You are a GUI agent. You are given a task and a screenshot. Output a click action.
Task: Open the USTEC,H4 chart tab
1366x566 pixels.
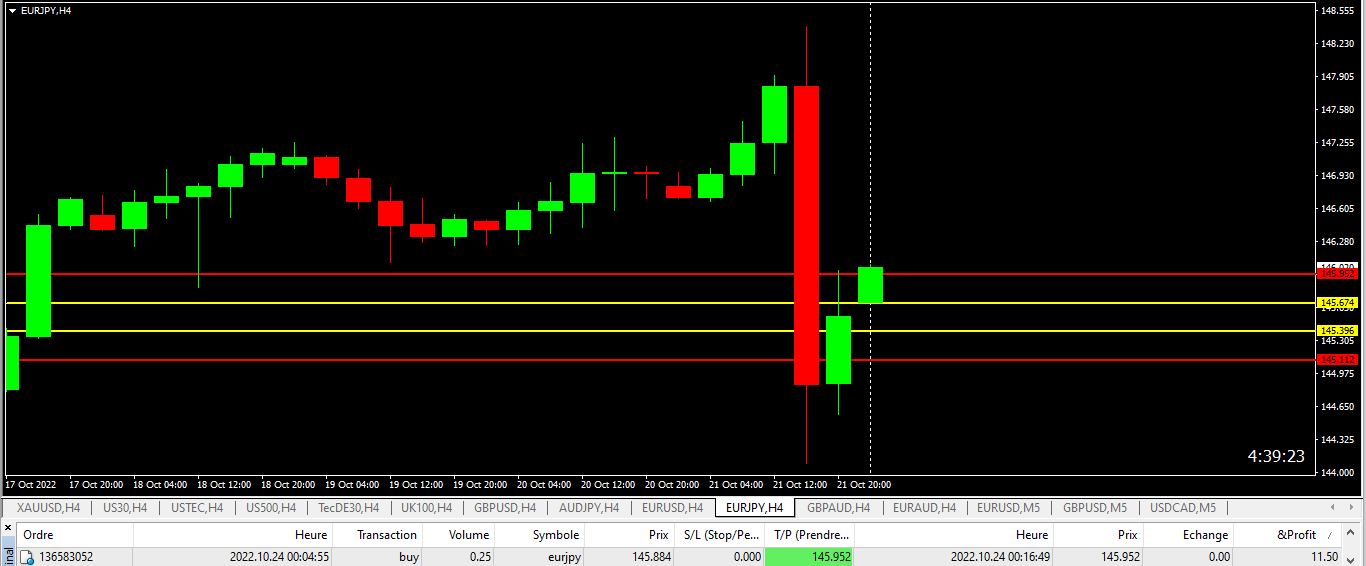click(x=197, y=507)
